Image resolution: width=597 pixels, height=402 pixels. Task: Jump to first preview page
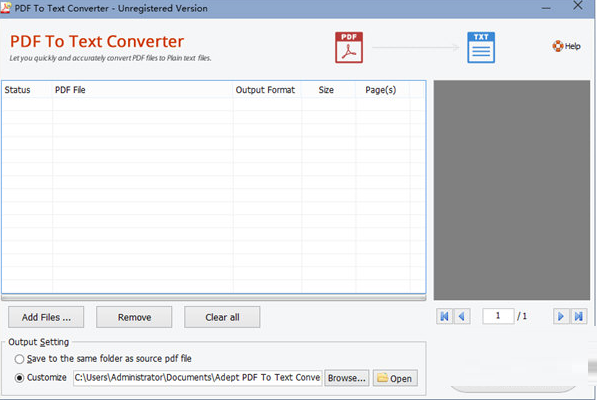coord(444,316)
